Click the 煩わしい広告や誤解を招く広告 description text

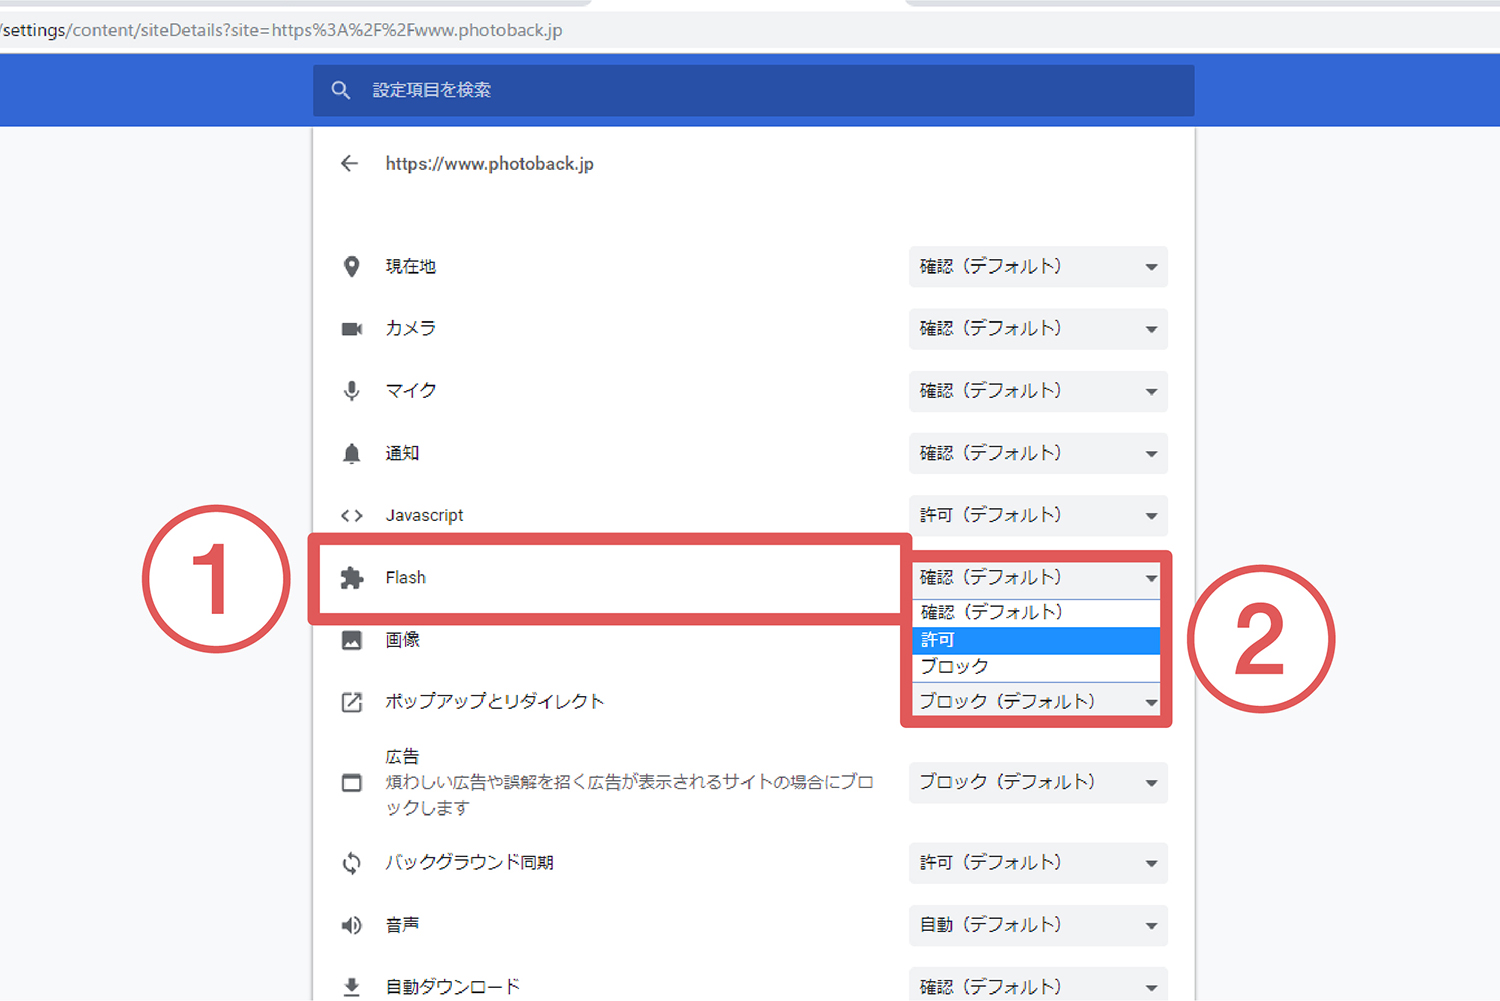[629, 795]
